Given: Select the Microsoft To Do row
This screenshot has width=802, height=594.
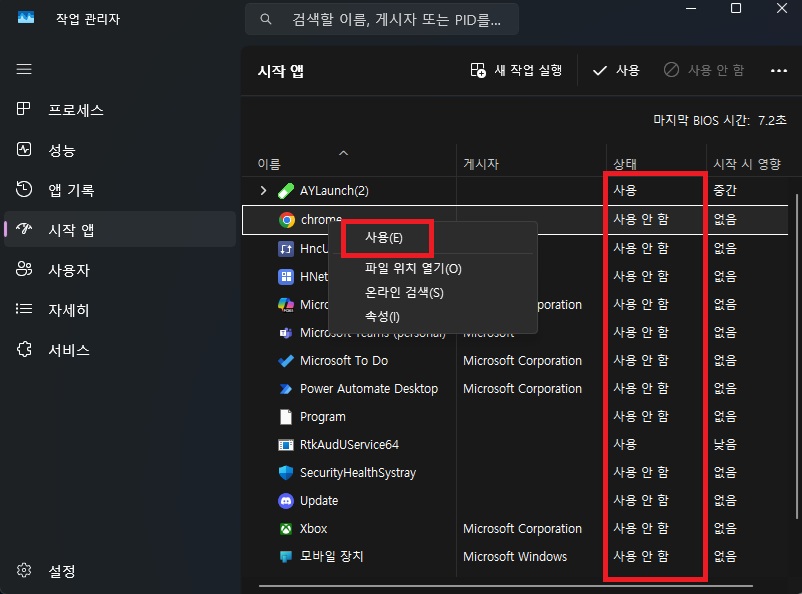Looking at the screenshot, I should pyautogui.click(x=515, y=361).
